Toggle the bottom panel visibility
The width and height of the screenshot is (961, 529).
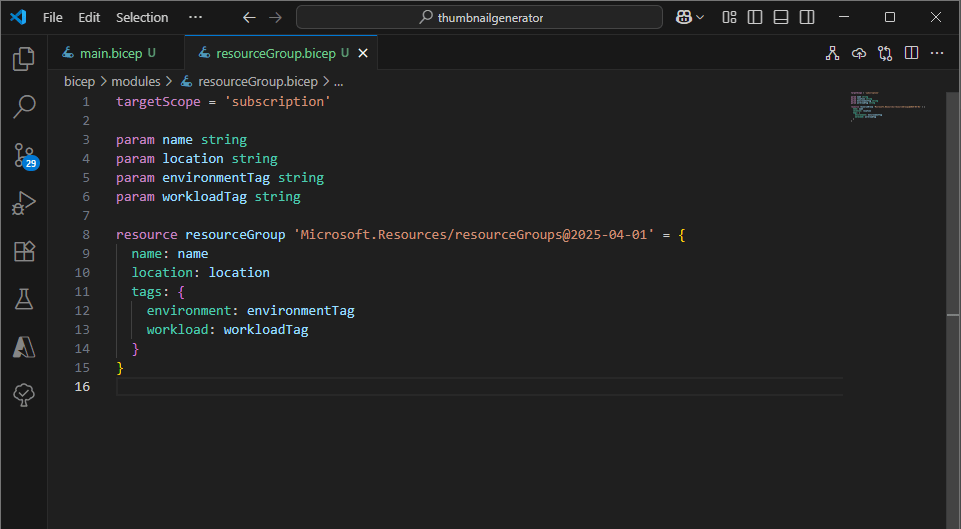click(781, 17)
